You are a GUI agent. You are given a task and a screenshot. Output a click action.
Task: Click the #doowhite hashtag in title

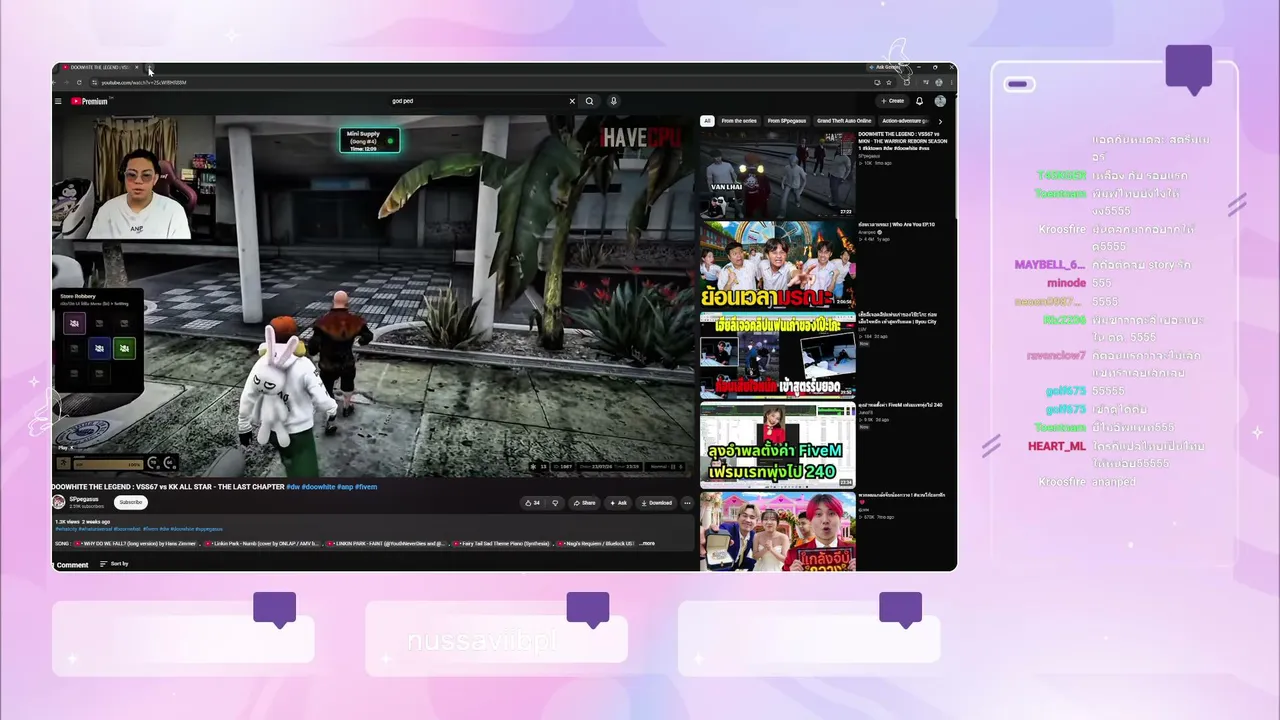tap(317, 487)
